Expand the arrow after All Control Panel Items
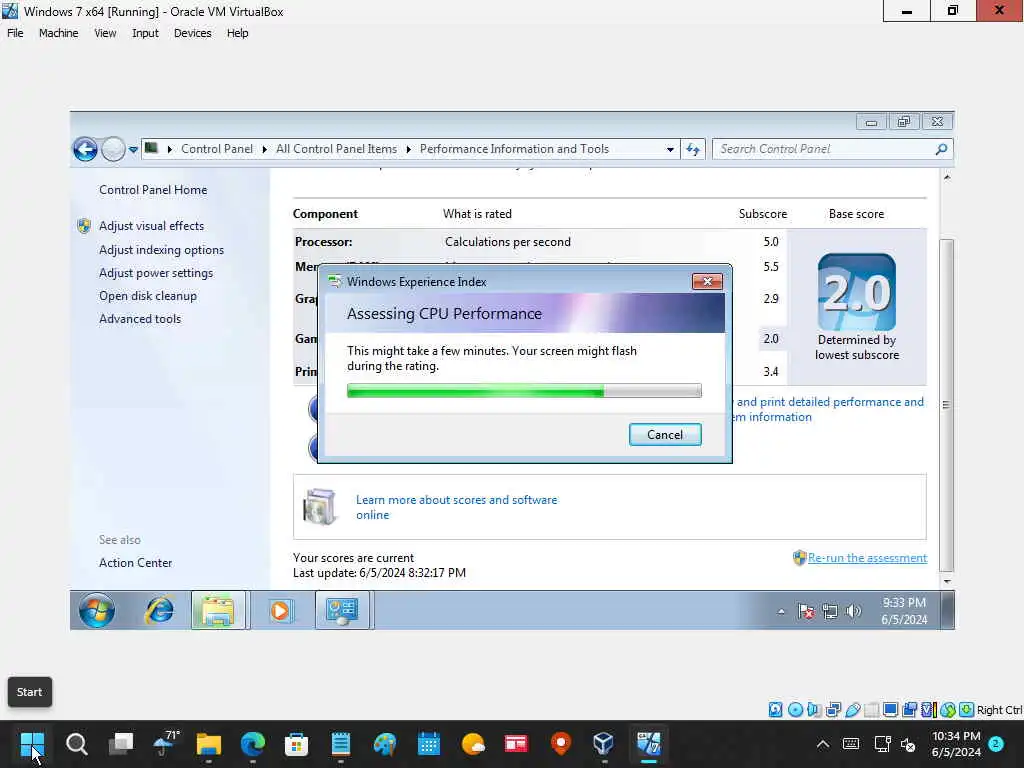Viewport: 1024px width, 768px height. point(409,150)
